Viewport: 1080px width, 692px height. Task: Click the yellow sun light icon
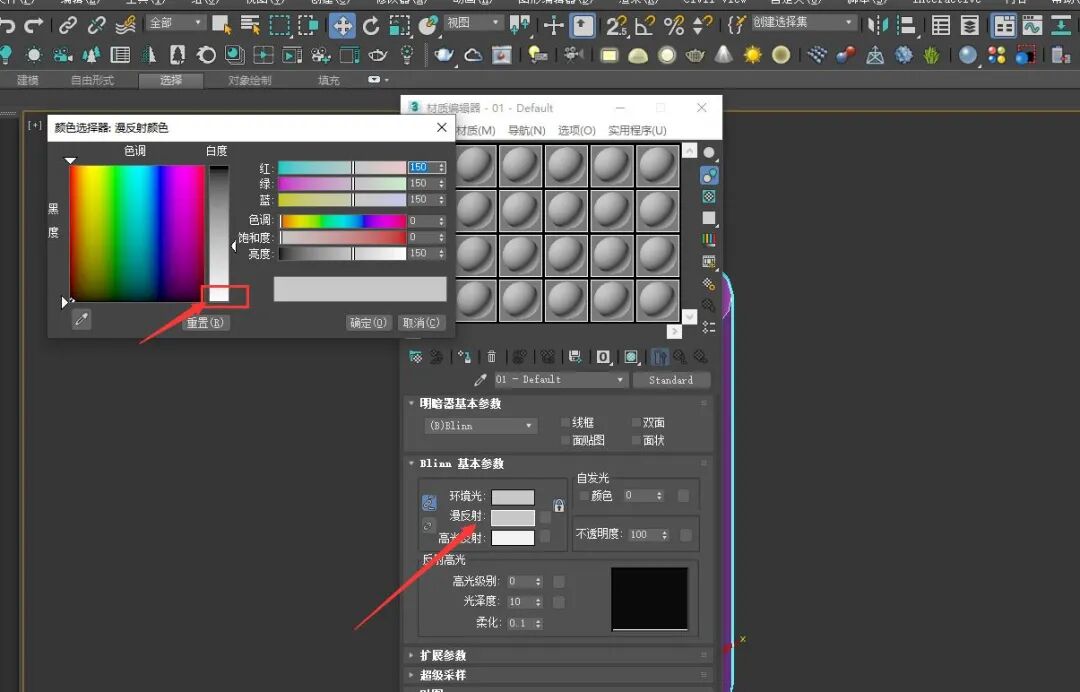(x=752, y=55)
